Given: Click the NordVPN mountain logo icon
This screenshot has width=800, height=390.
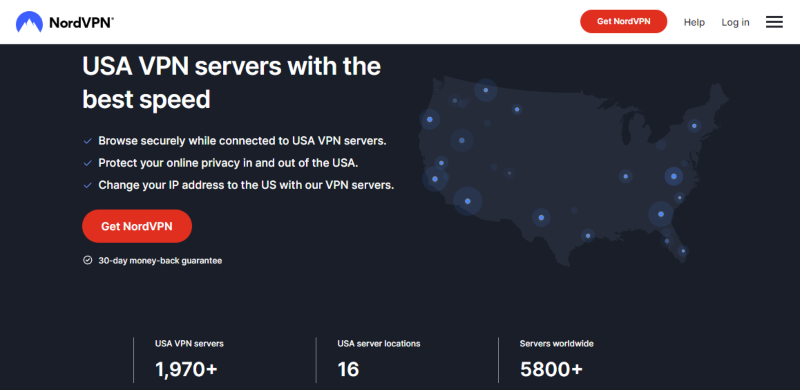Looking at the screenshot, I should point(29,22).
